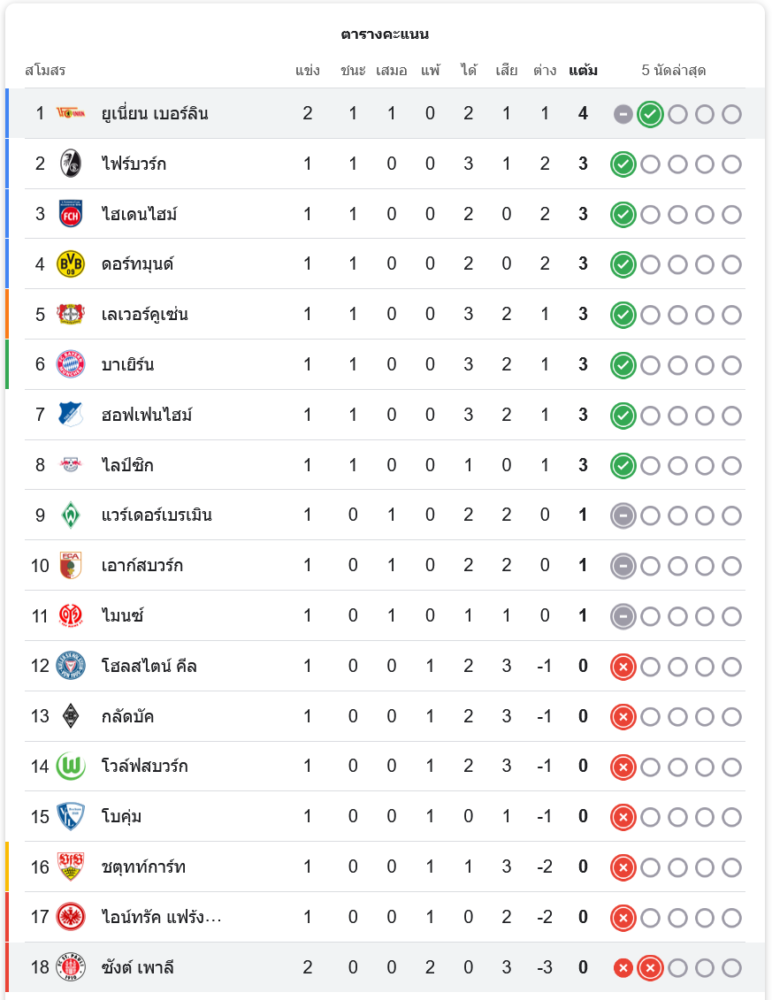Click Holstein Kiel's red loss result icon

point(623,666)
